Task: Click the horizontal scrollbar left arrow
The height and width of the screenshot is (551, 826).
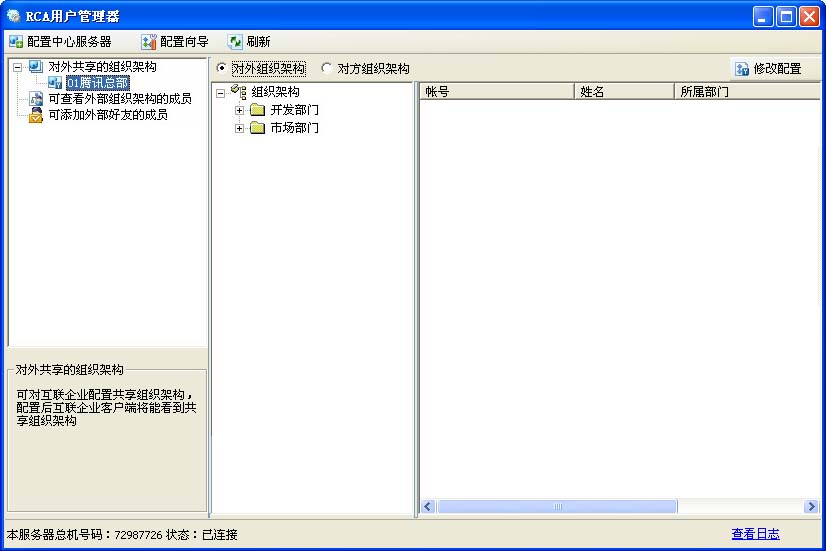Action: 427,506
